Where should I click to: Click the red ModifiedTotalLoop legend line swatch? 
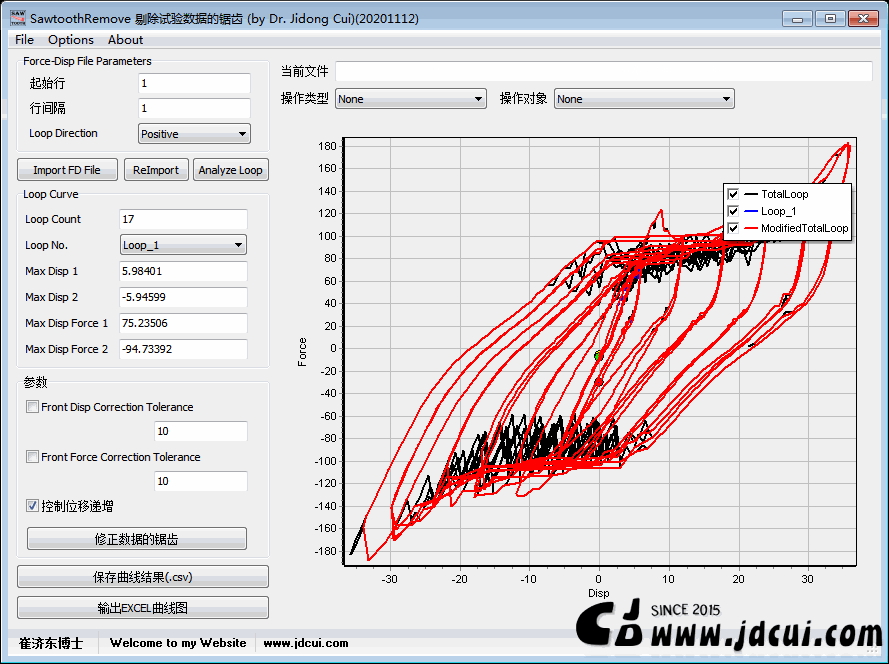click(751, 229)
